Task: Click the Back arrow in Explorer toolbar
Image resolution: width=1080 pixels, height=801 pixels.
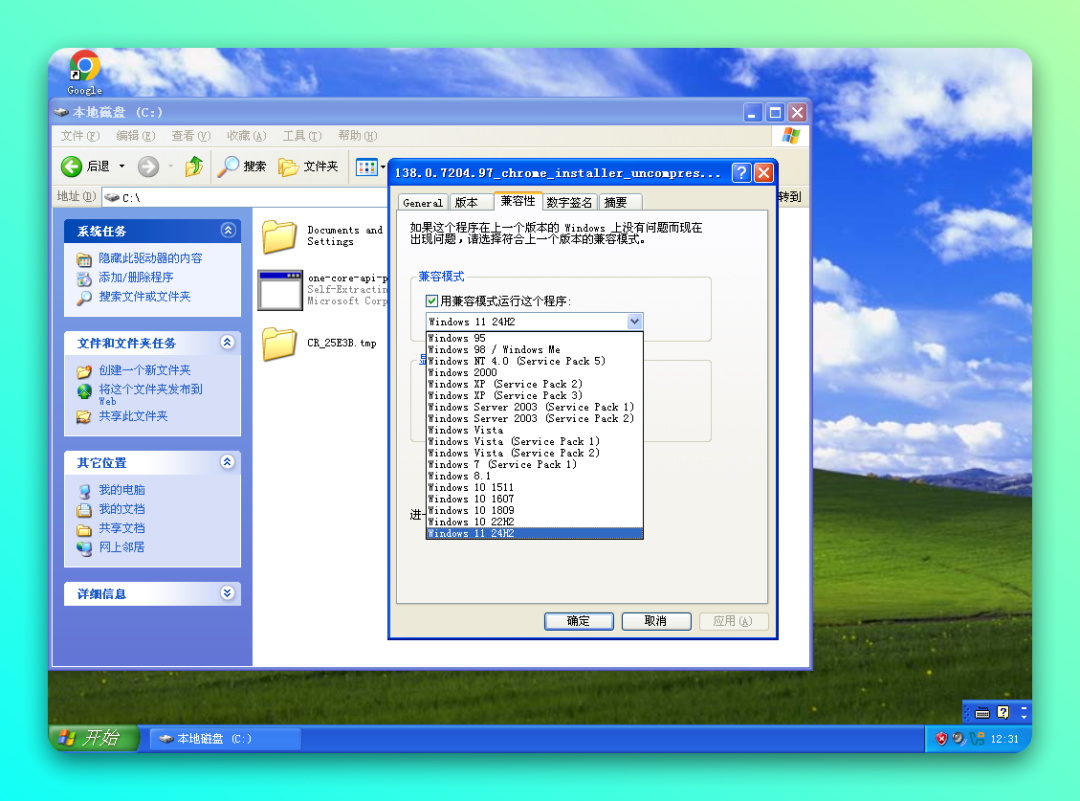Action: [72, 166]
